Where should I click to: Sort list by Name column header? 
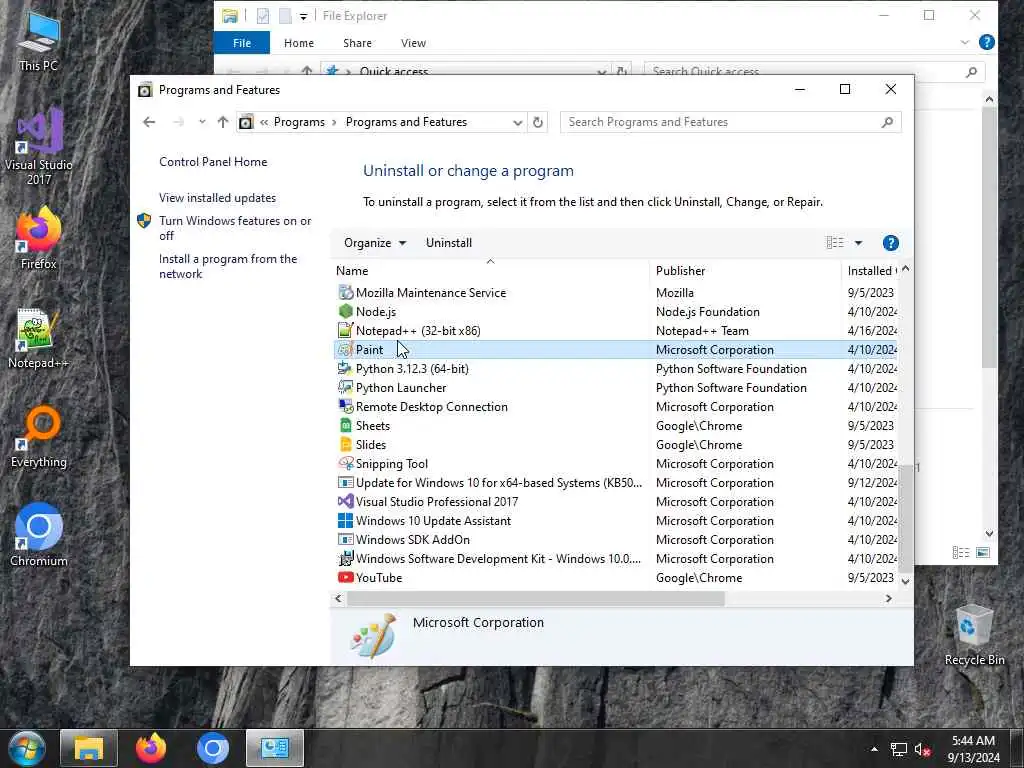(491, 270)
